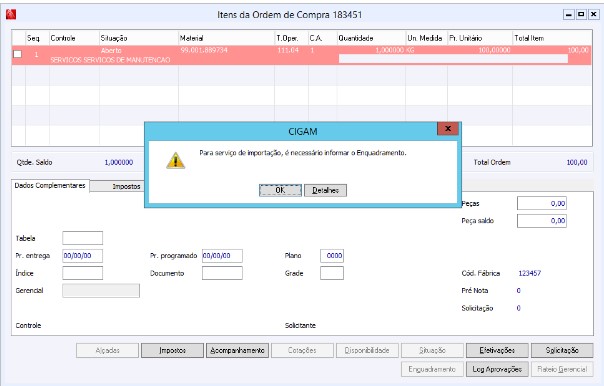Click the Pr. Unitário column header
604x386 pixels.
(480, 38)
